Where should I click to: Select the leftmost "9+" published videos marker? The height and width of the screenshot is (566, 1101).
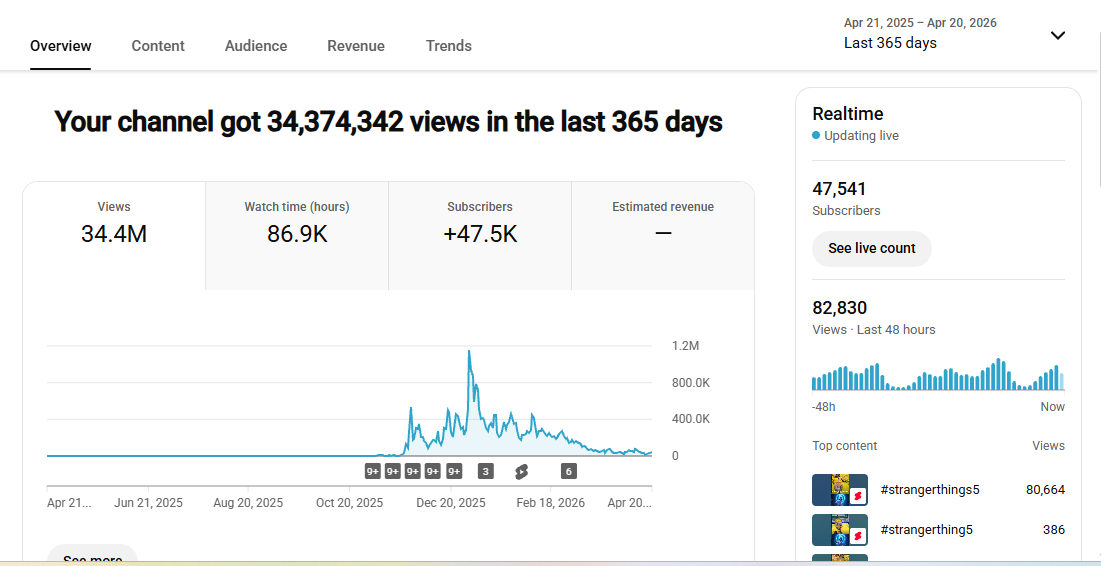372,472
